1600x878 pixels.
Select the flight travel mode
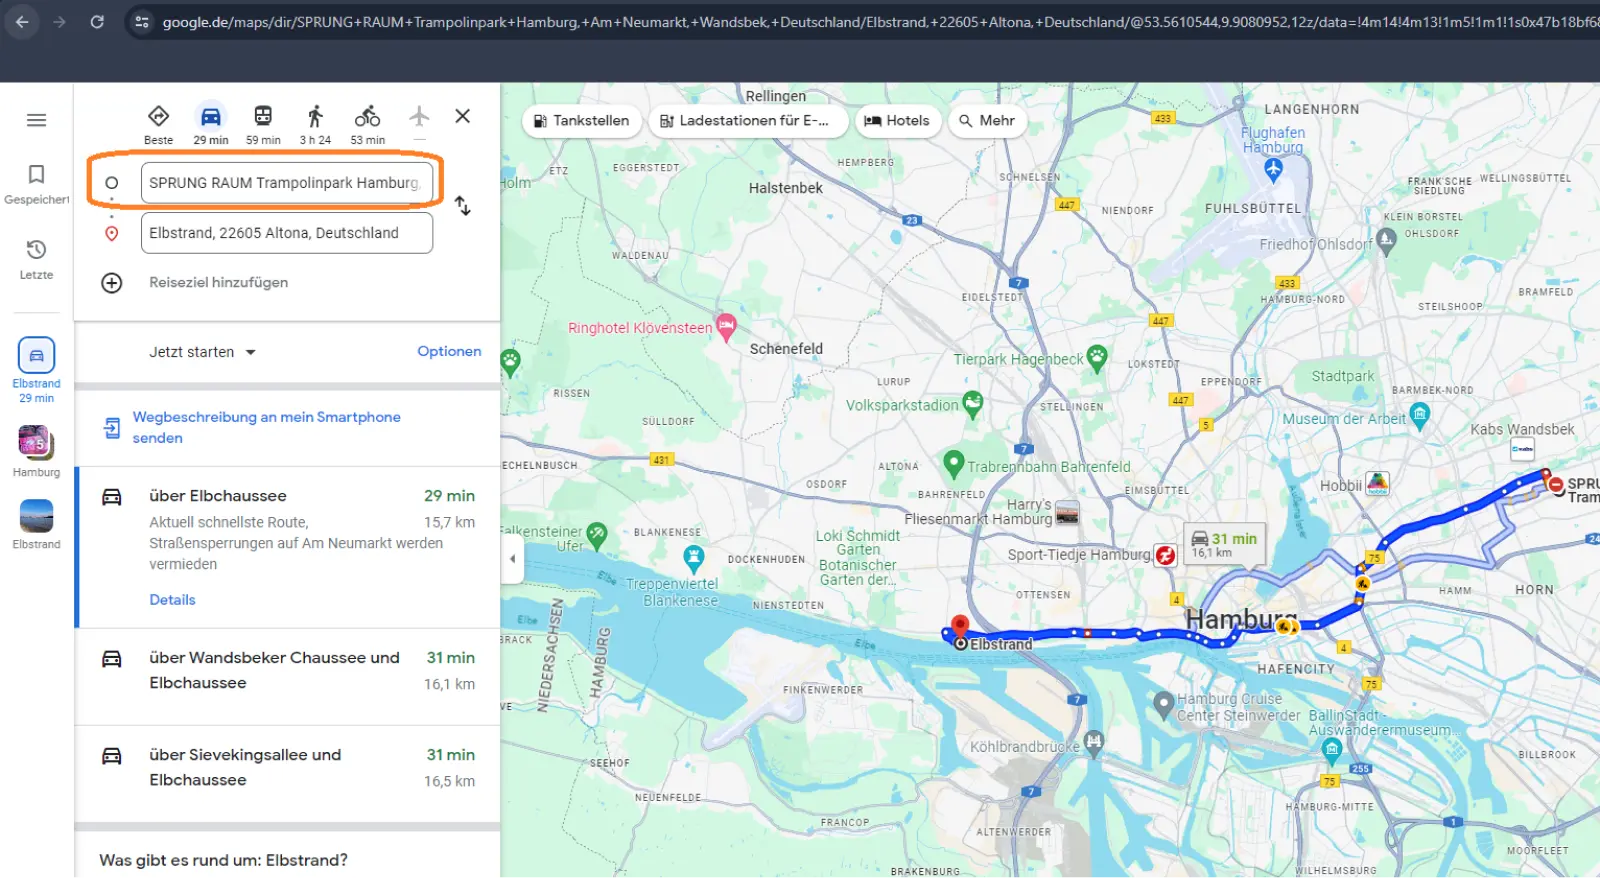coord(419,118)
